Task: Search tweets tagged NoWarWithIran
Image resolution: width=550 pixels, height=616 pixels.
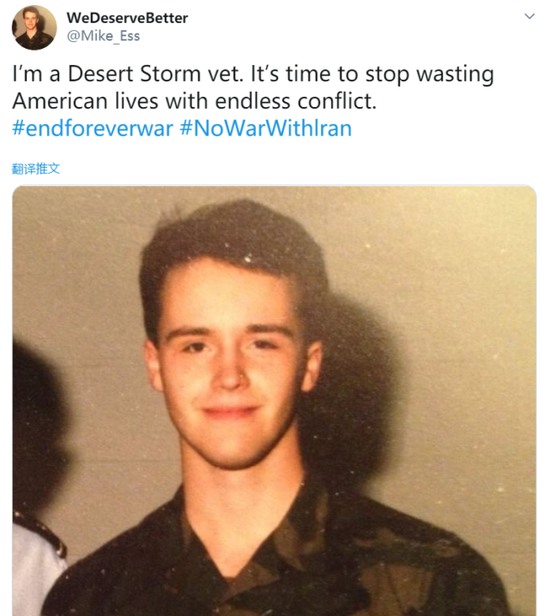Action: [x=266, y=128]
